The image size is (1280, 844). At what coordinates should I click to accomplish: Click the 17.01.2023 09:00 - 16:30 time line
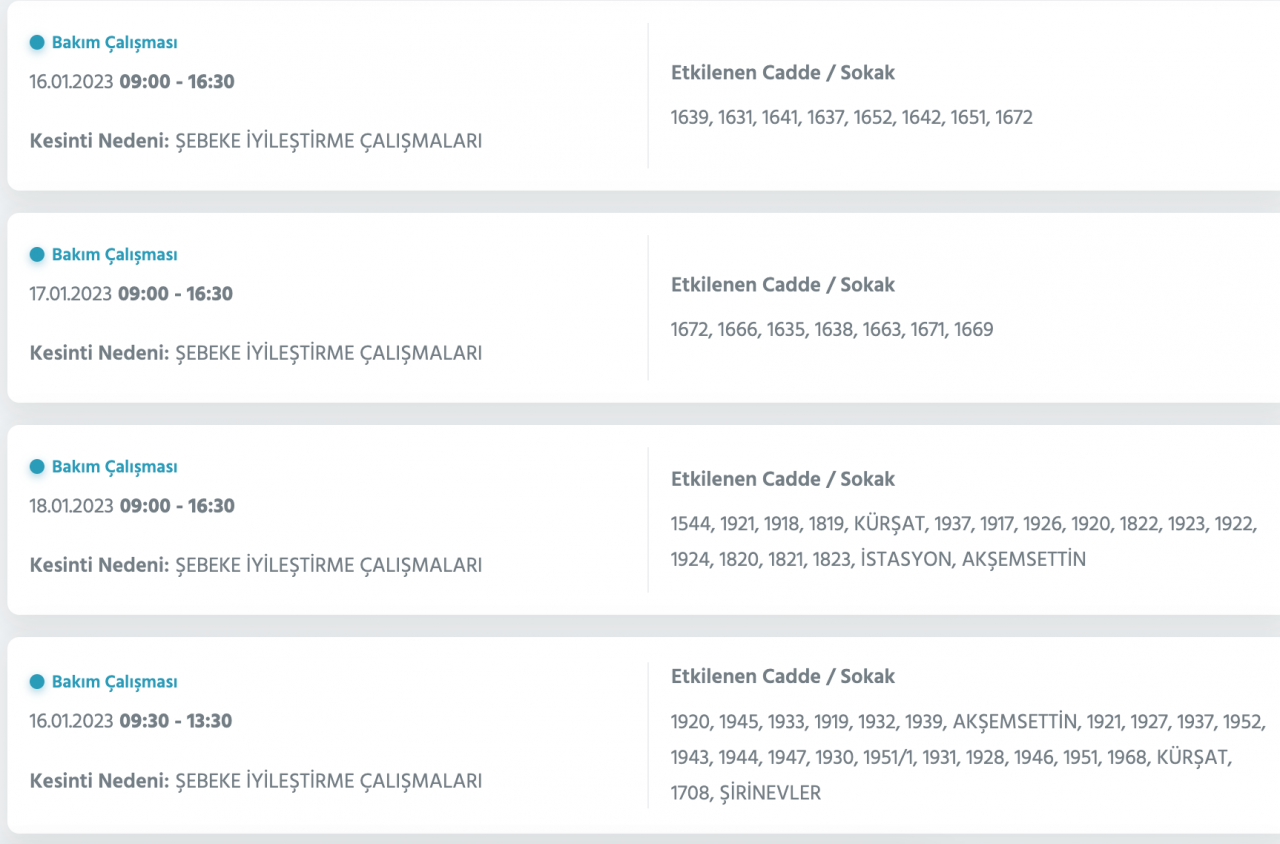(131, 294)
